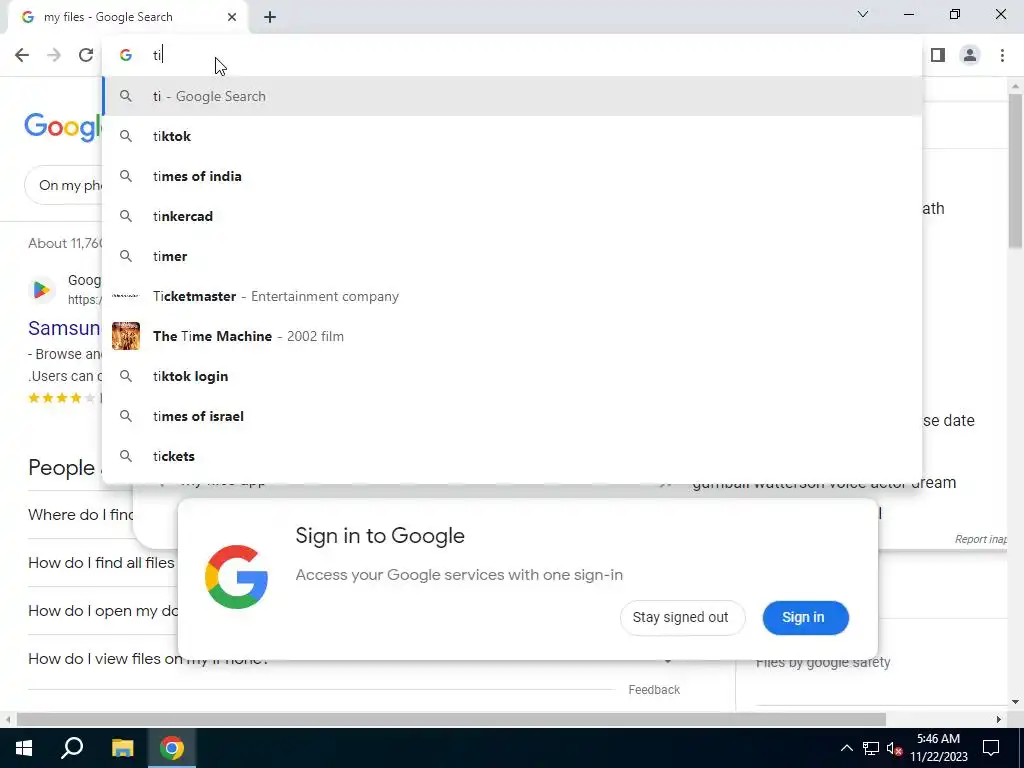Click the blue 'Sign in' button
Screen dimensions: 1024x768
tap(805, 617)
